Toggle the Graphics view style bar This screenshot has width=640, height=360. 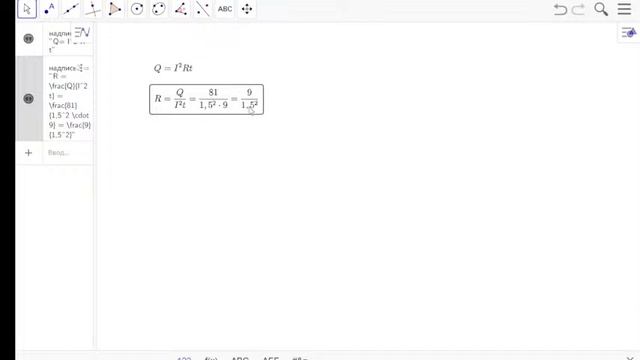coord(629,32)
